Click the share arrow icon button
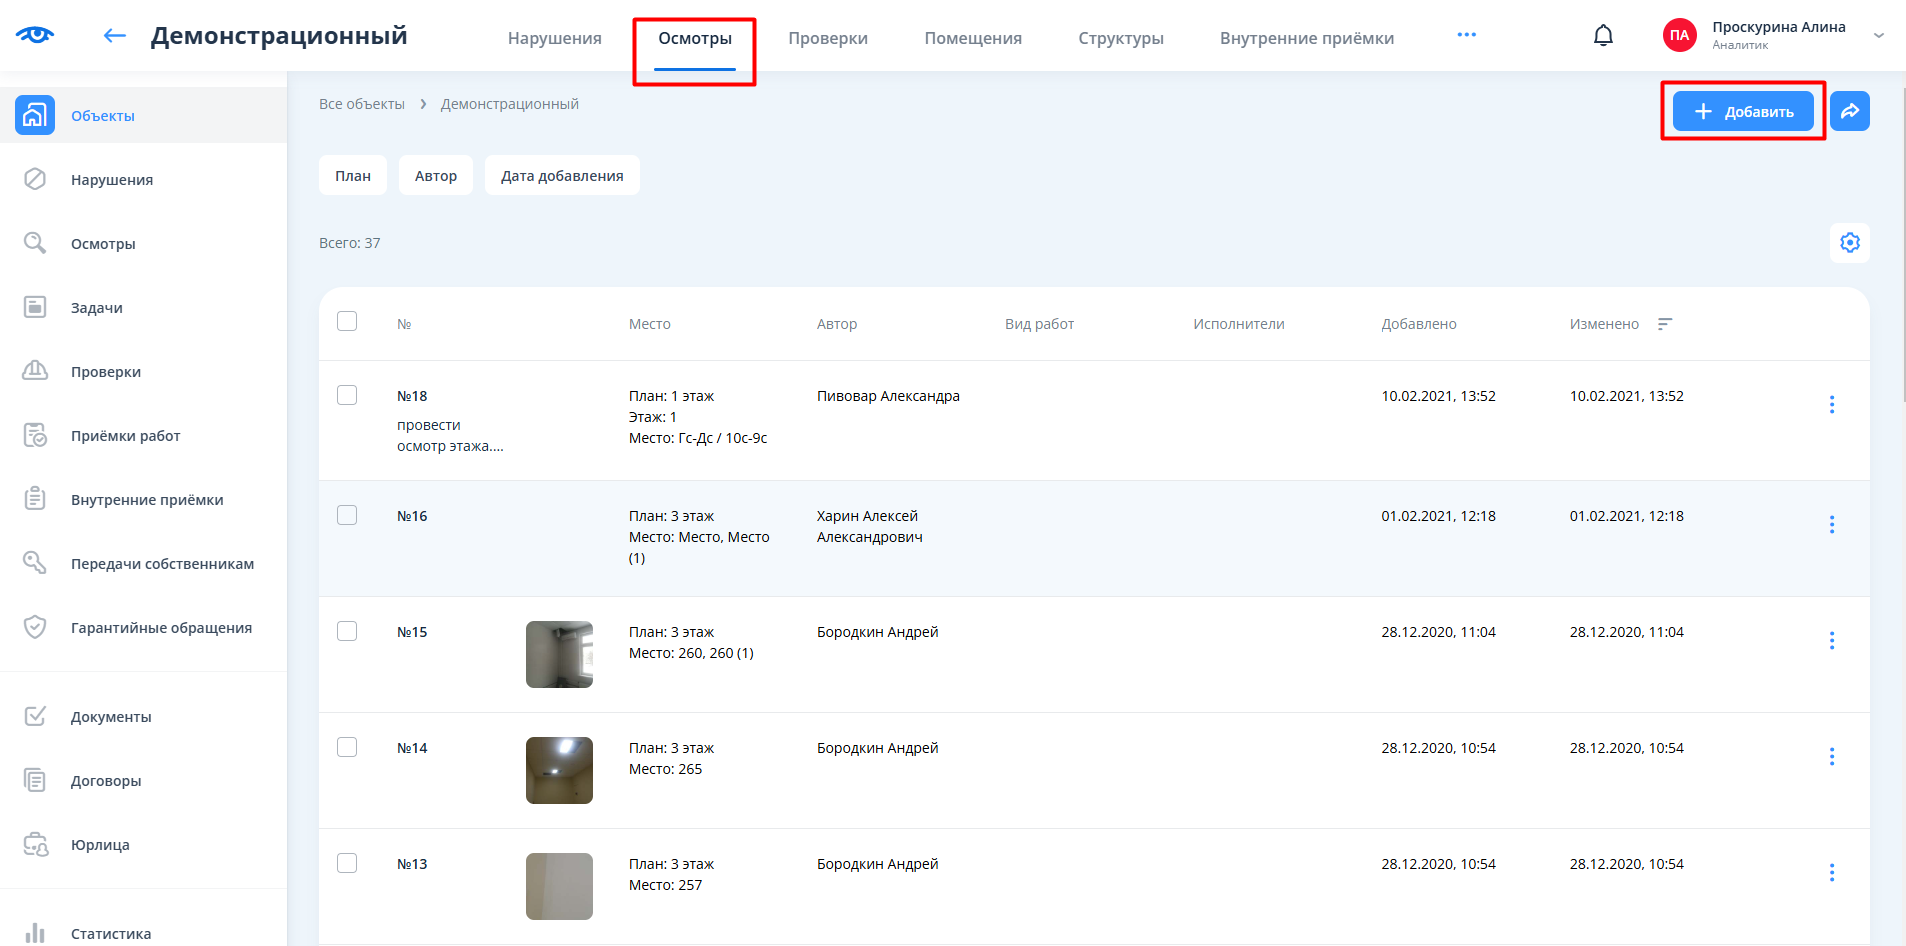The height and width of the screenshot is (946, 1906). pos(1849,111)
